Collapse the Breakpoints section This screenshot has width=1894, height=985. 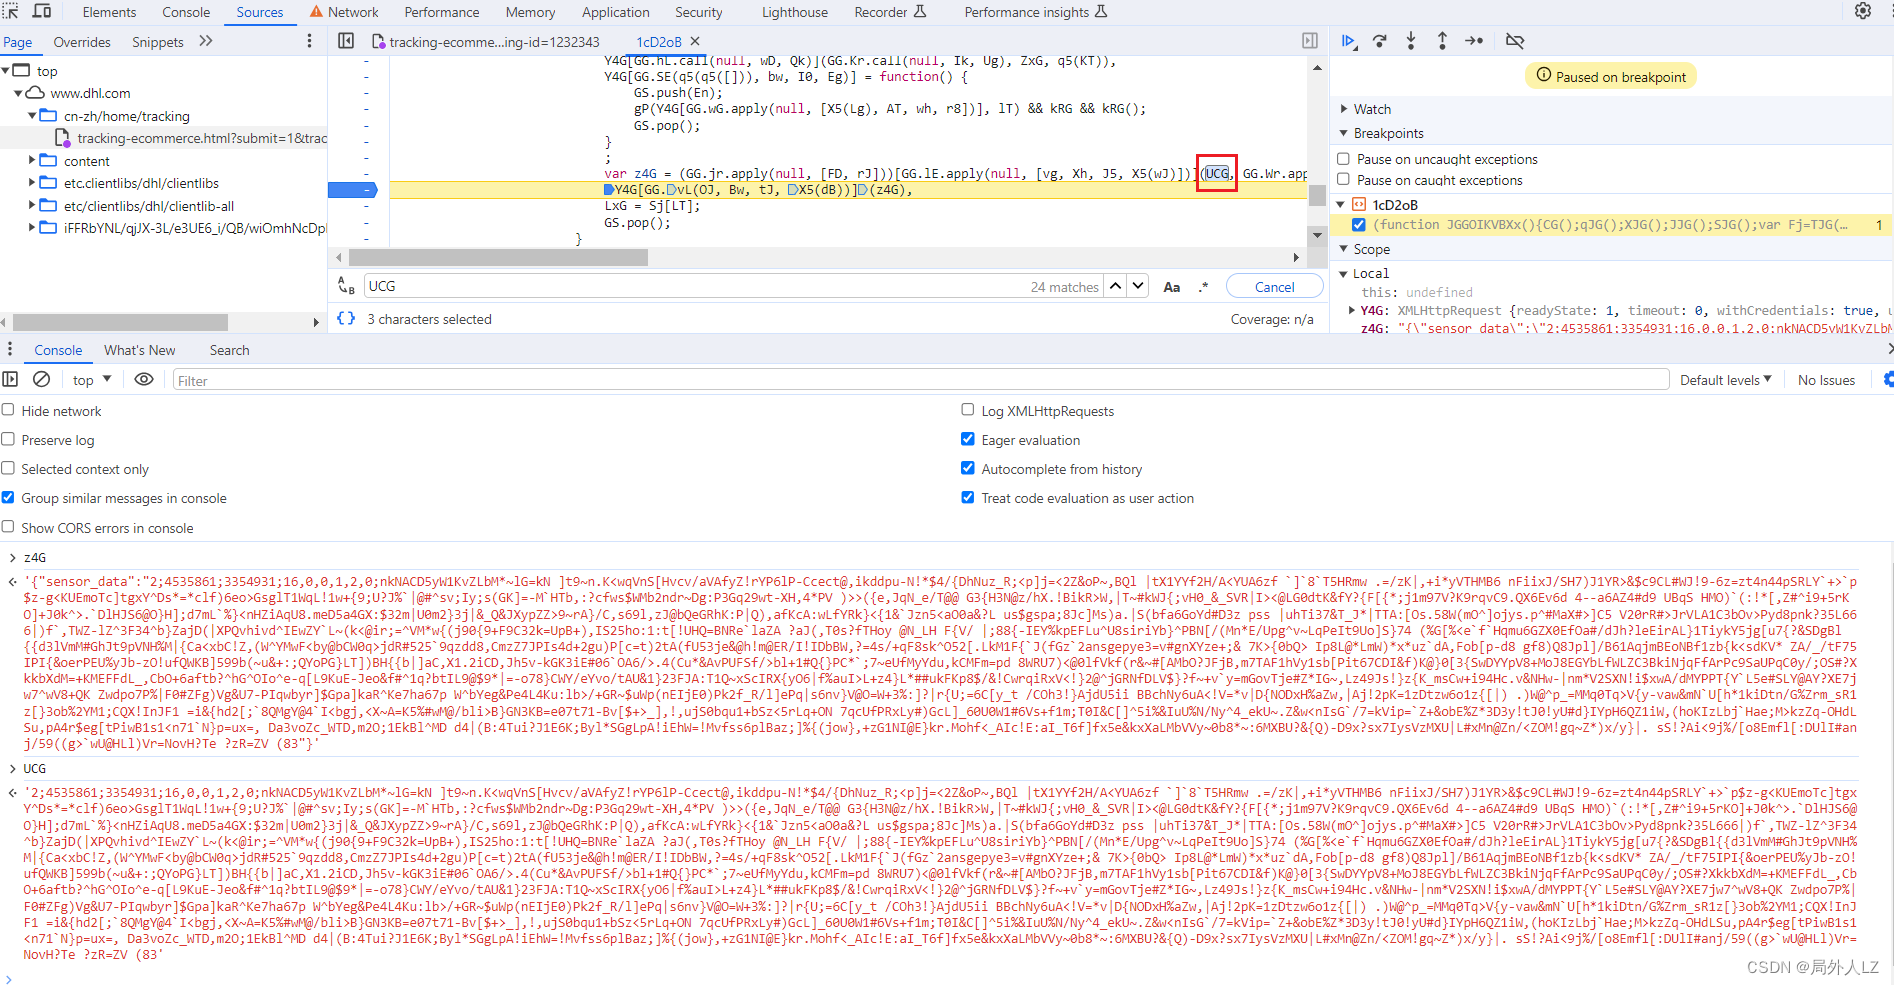[x=1344, y=133]
